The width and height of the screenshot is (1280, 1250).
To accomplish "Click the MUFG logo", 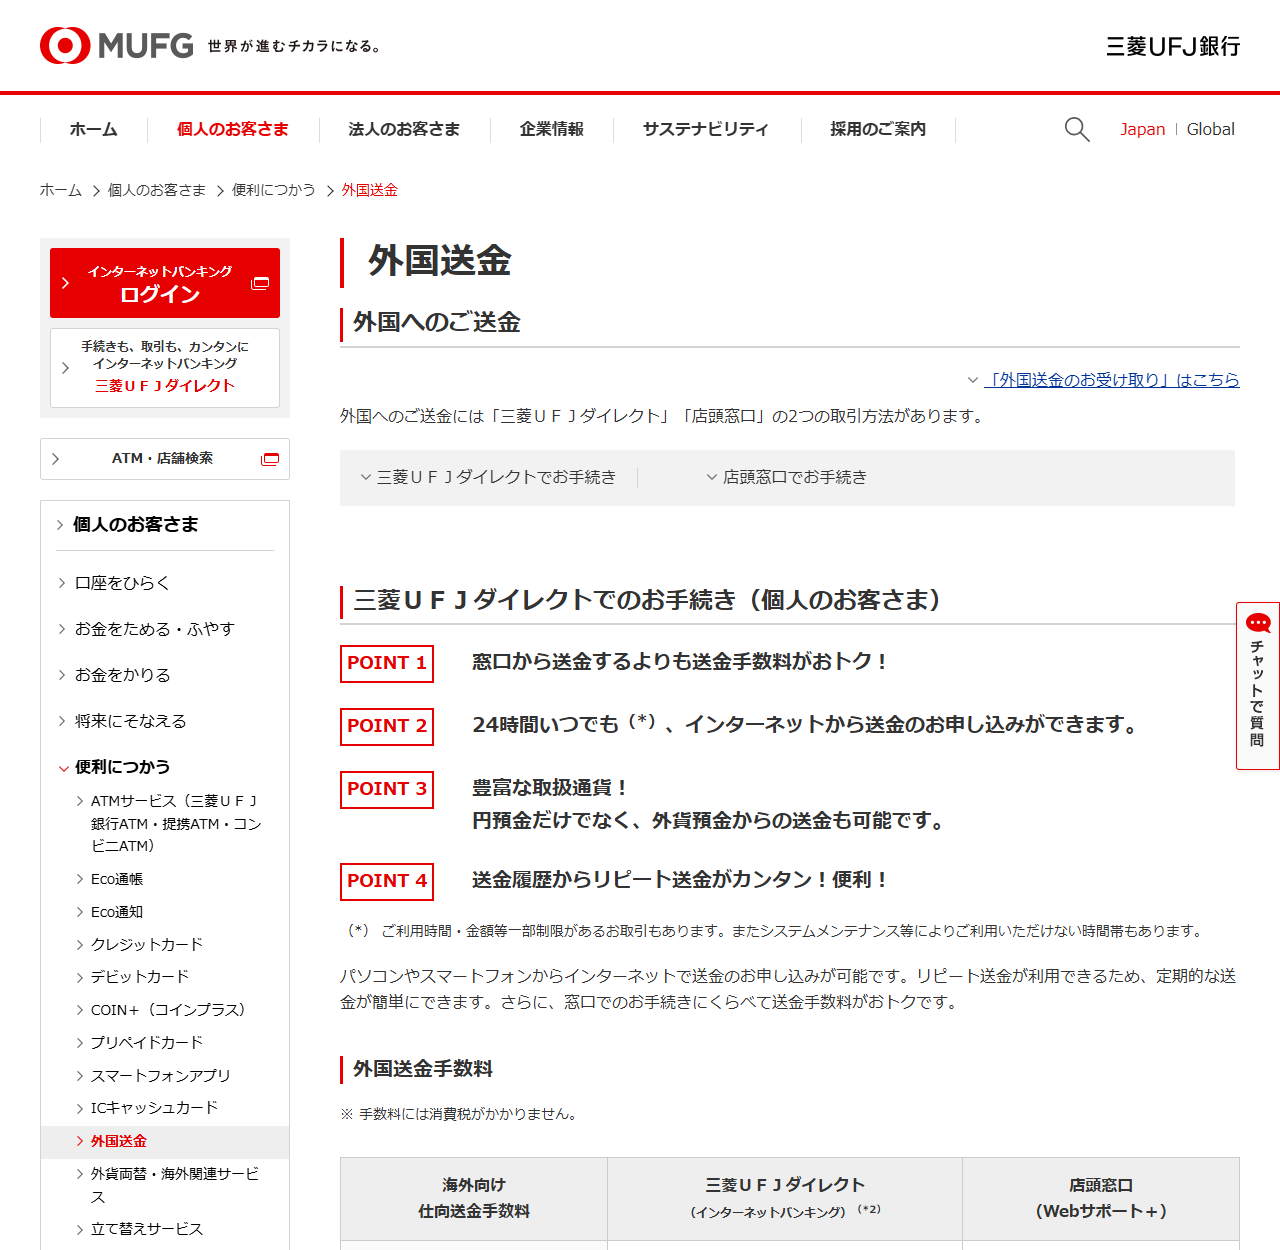I will (116, 45).
